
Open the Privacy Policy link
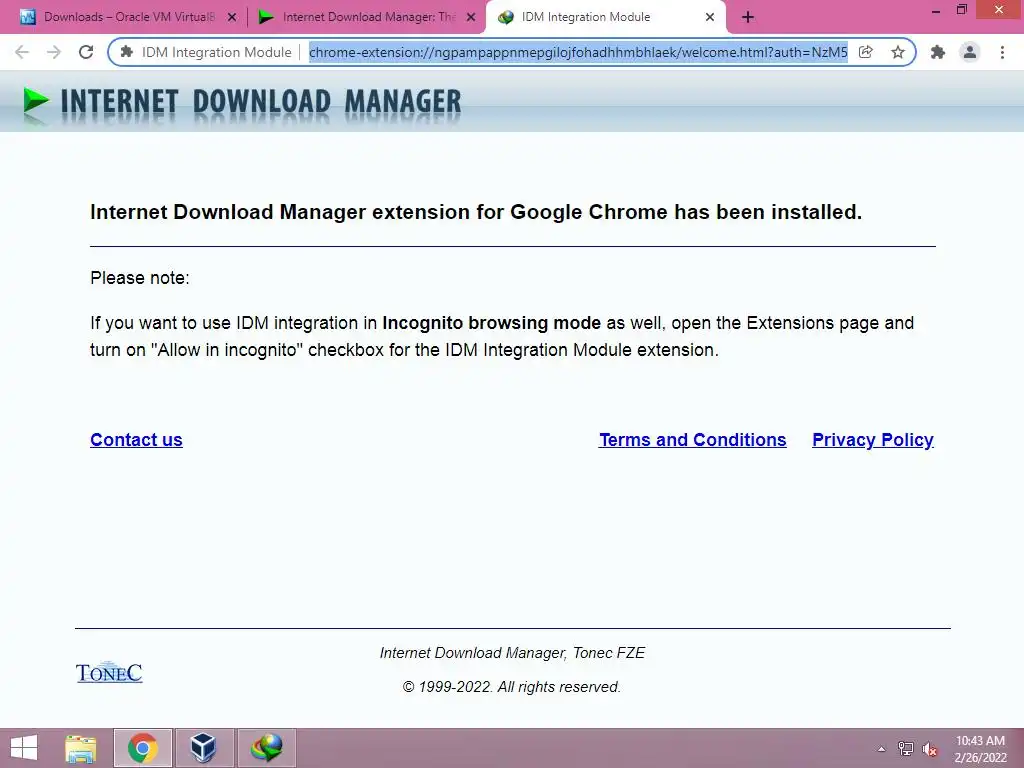coord(873,440)
